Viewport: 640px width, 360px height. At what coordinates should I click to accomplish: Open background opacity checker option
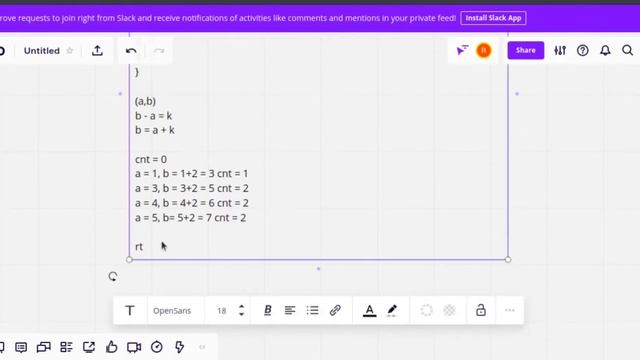[449, 310]
